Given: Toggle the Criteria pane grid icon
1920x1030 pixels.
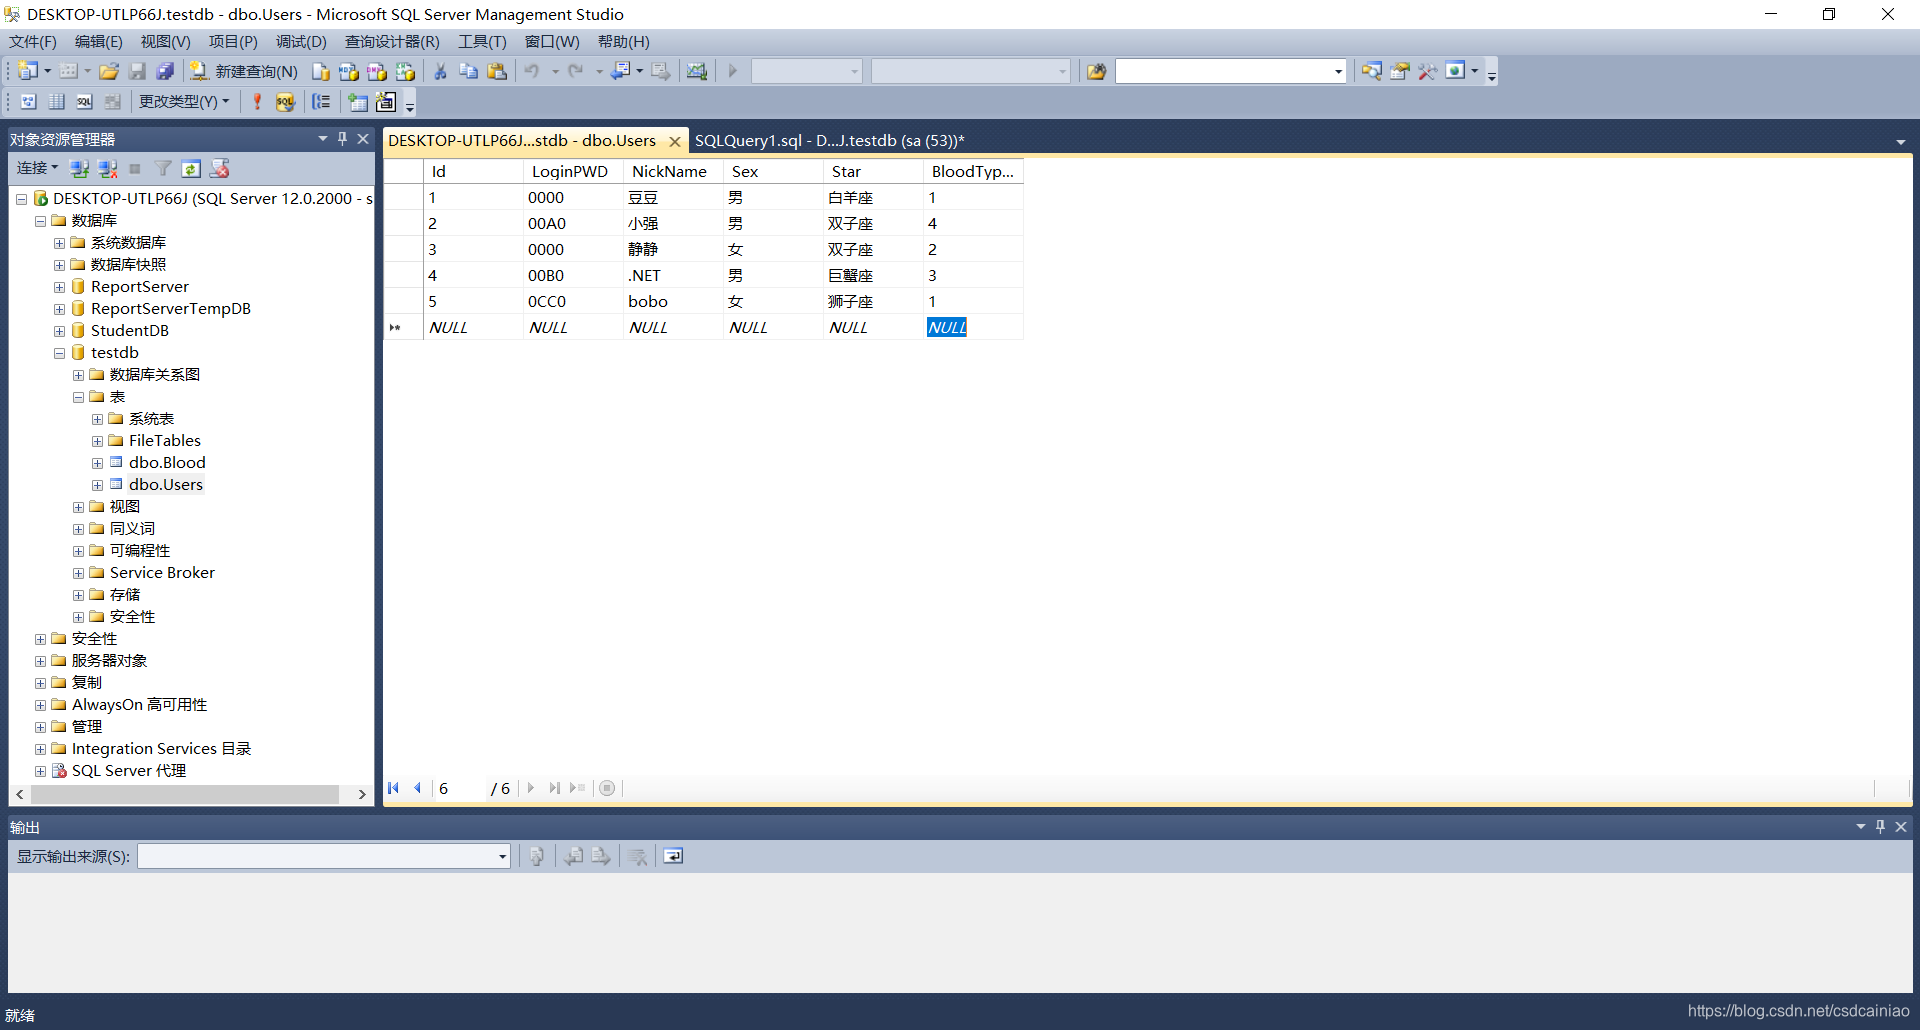Looking at the screenshot, I should coord(57,101).
